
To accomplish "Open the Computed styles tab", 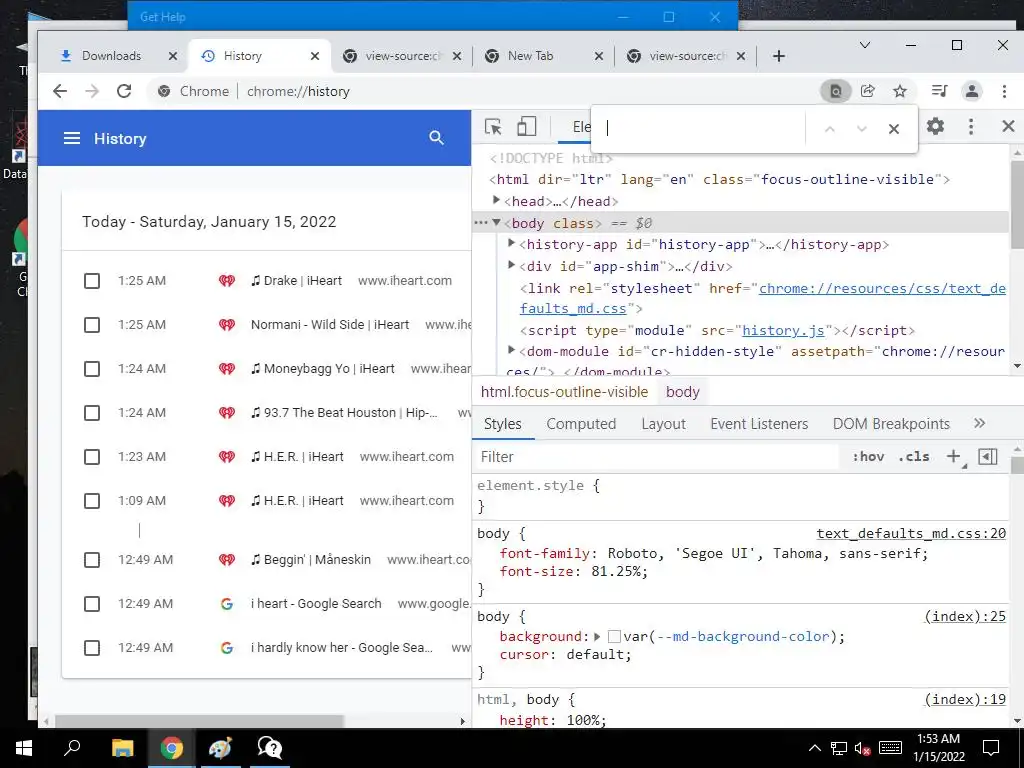I will [x=581, y=424].
